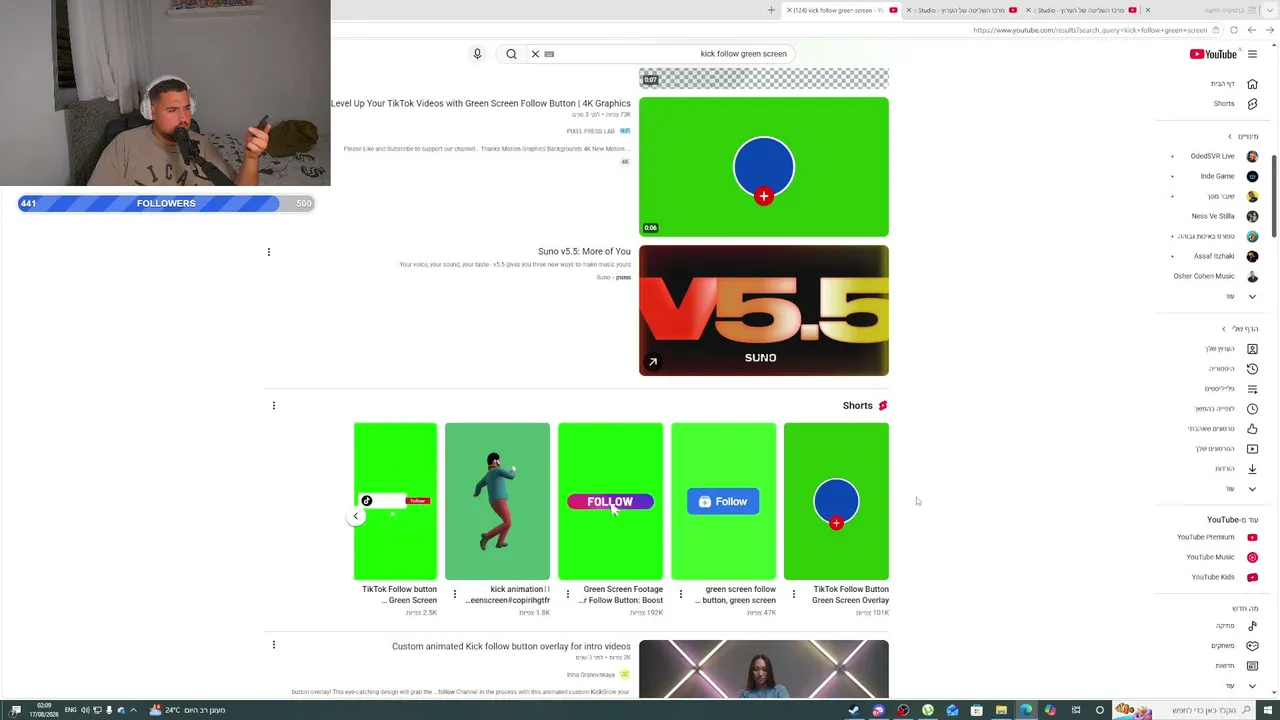Open the News explore icon in sidebar
The image size is (1280, 720).
(1252, 666)
